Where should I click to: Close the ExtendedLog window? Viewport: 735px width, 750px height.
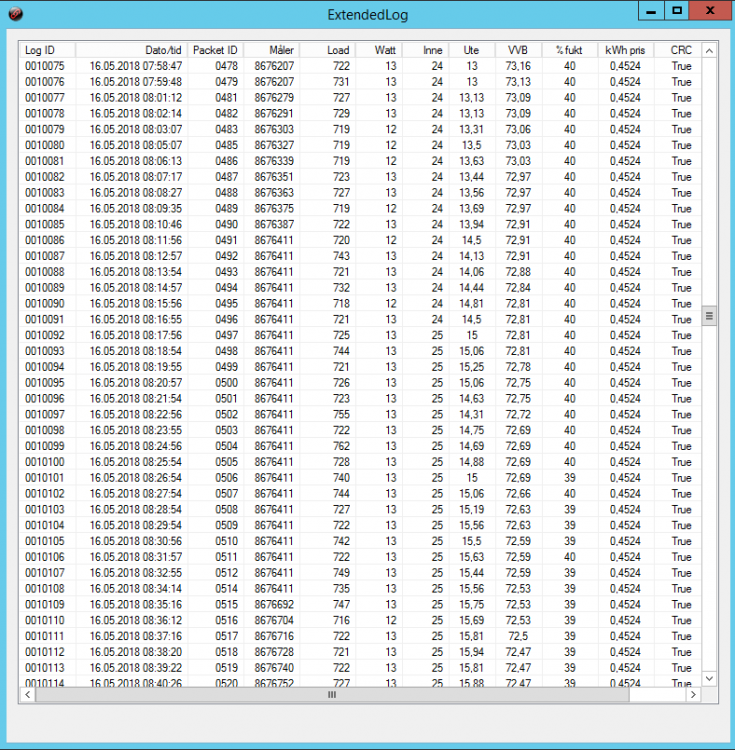point(710,11)
